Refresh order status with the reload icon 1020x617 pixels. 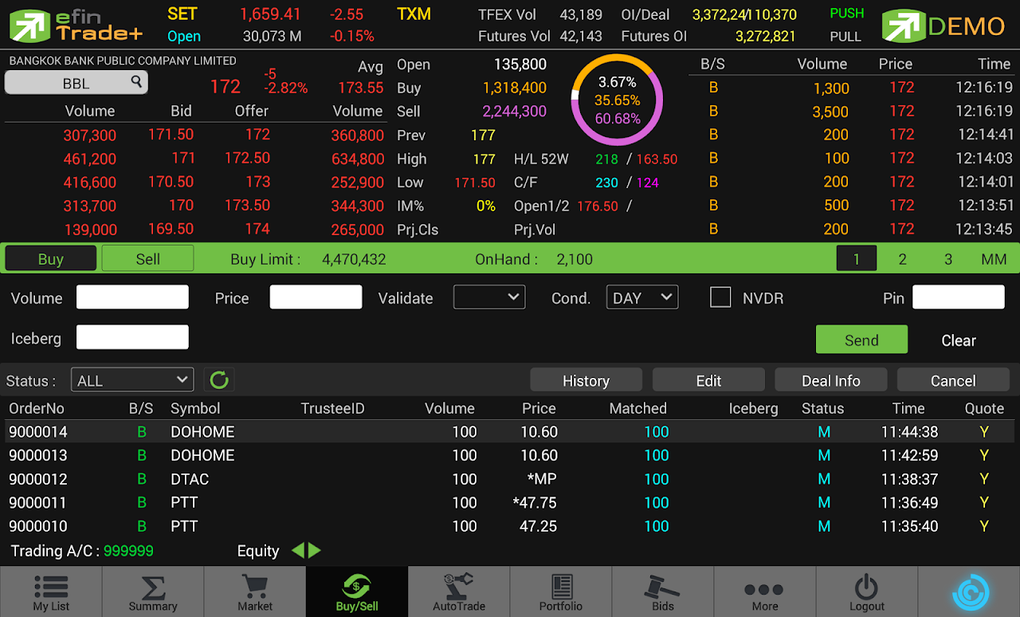coord(217,379)
